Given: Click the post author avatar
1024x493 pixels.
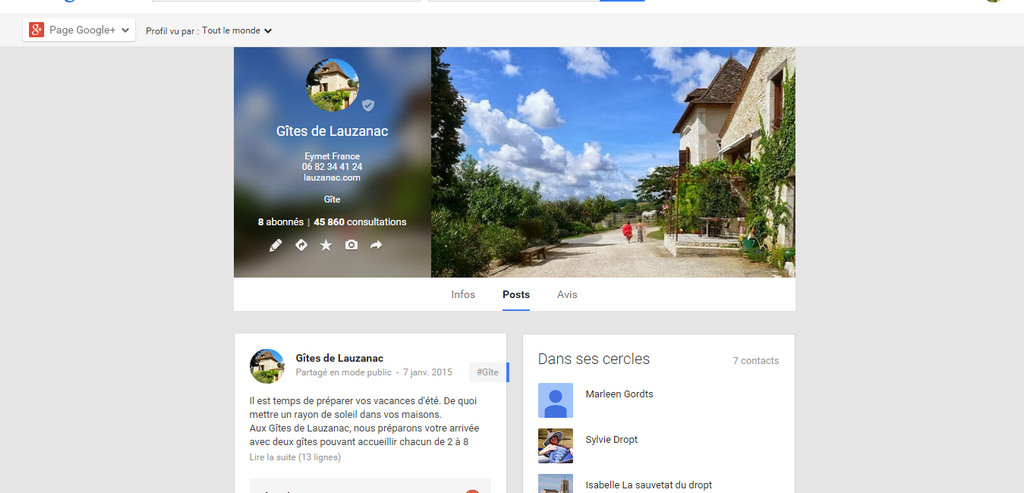Looking at the screenshot, I should click(267, 366).
